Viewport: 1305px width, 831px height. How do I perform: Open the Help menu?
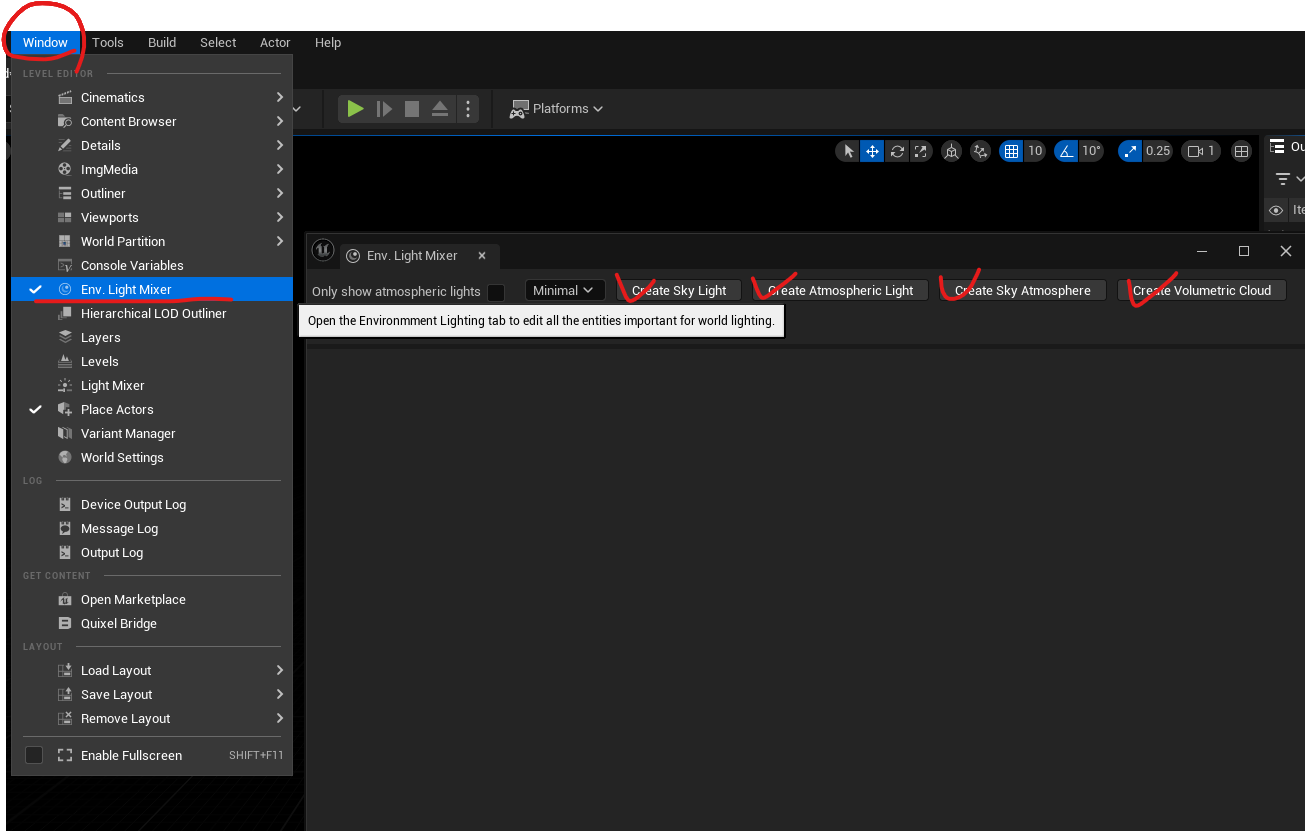pos(328,42)
